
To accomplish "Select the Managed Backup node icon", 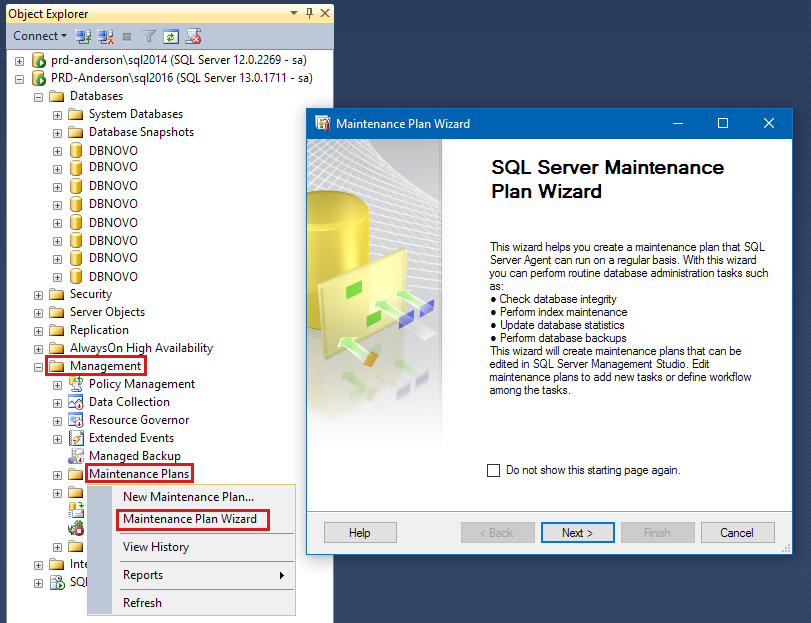I will tap(76, 456).
